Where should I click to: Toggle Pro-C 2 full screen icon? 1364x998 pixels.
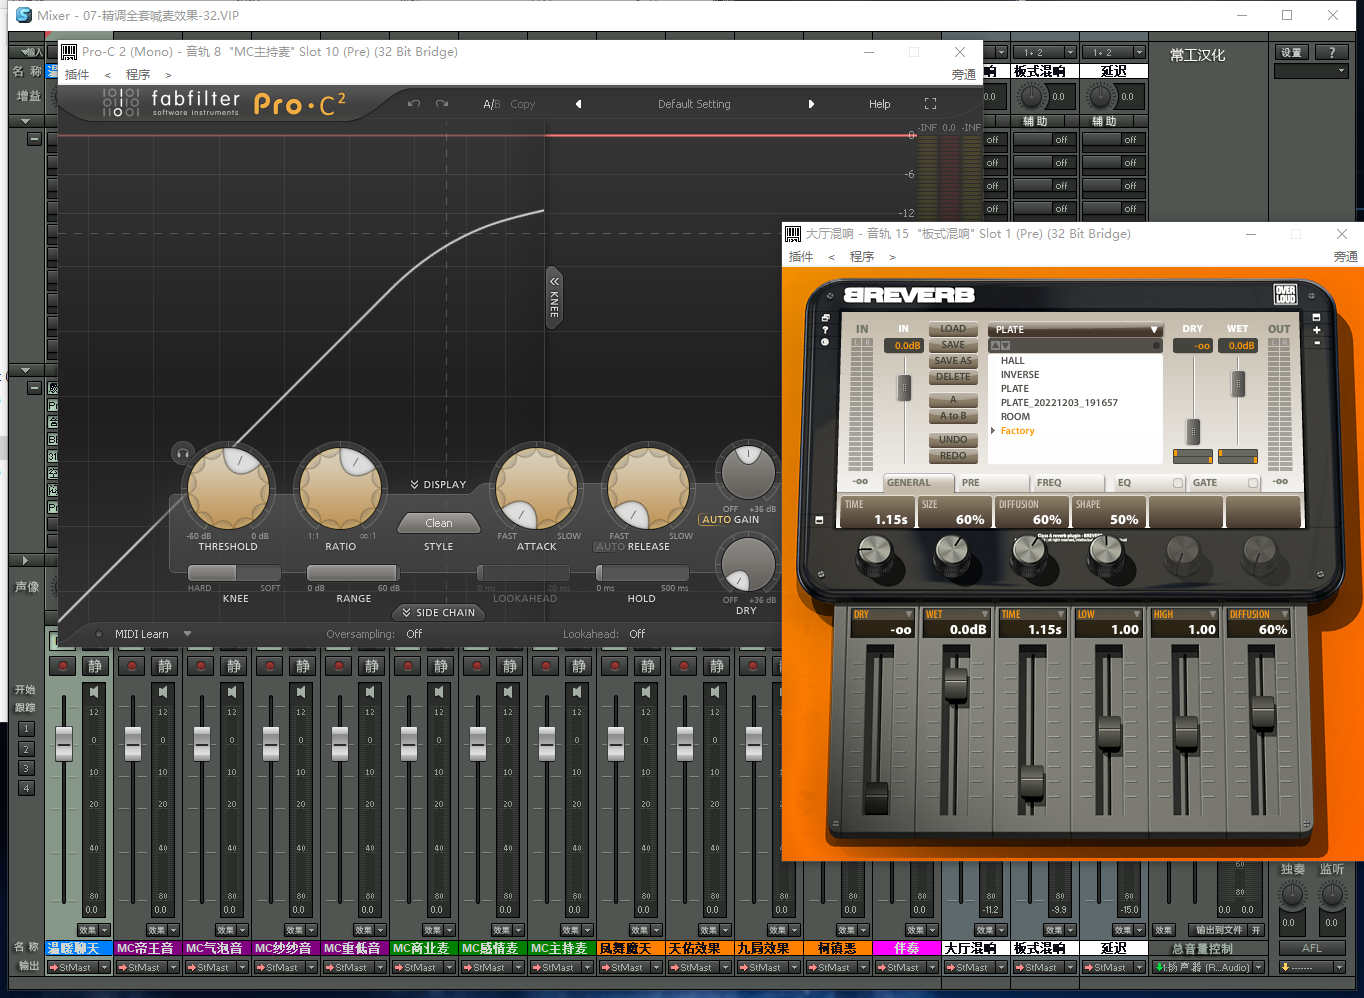930,104
